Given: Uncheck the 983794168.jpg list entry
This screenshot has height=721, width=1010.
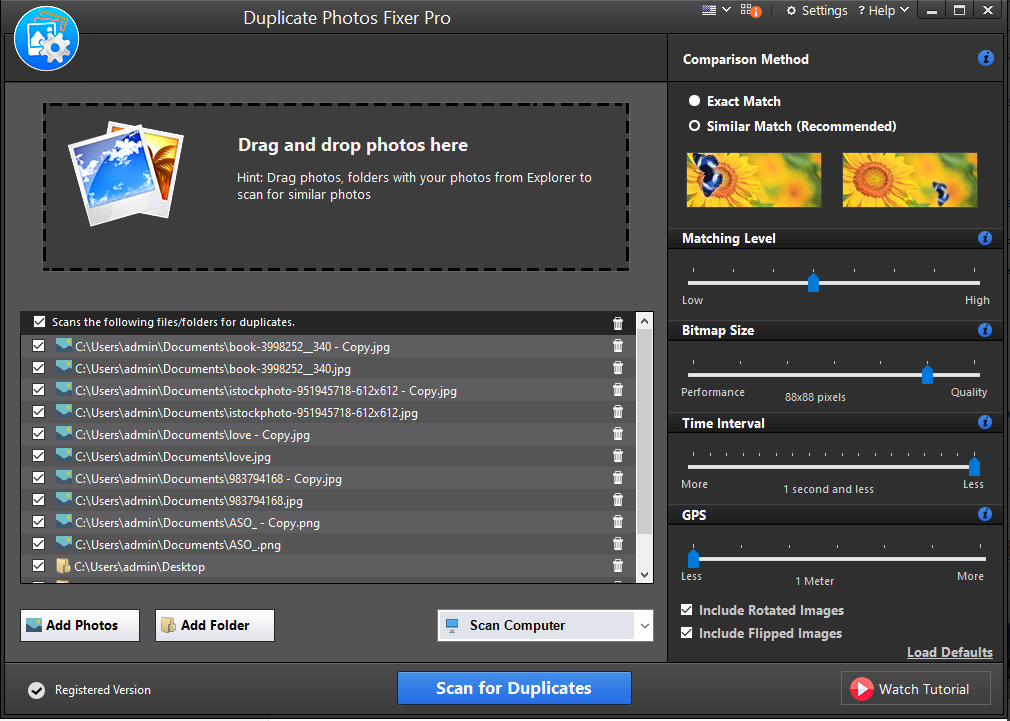Looking at the screenshot, I should pos(38,499).
